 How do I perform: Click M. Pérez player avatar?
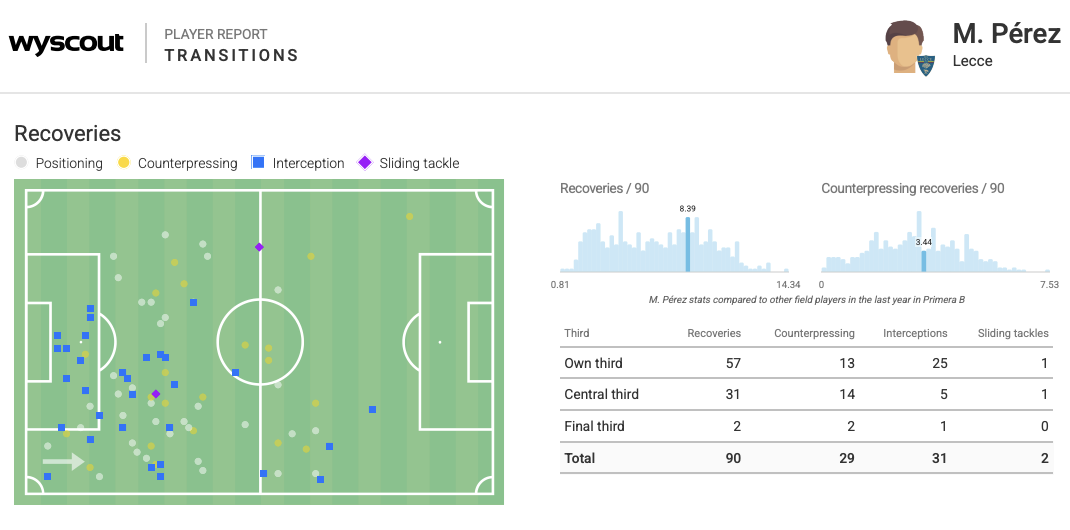(904, 46)
